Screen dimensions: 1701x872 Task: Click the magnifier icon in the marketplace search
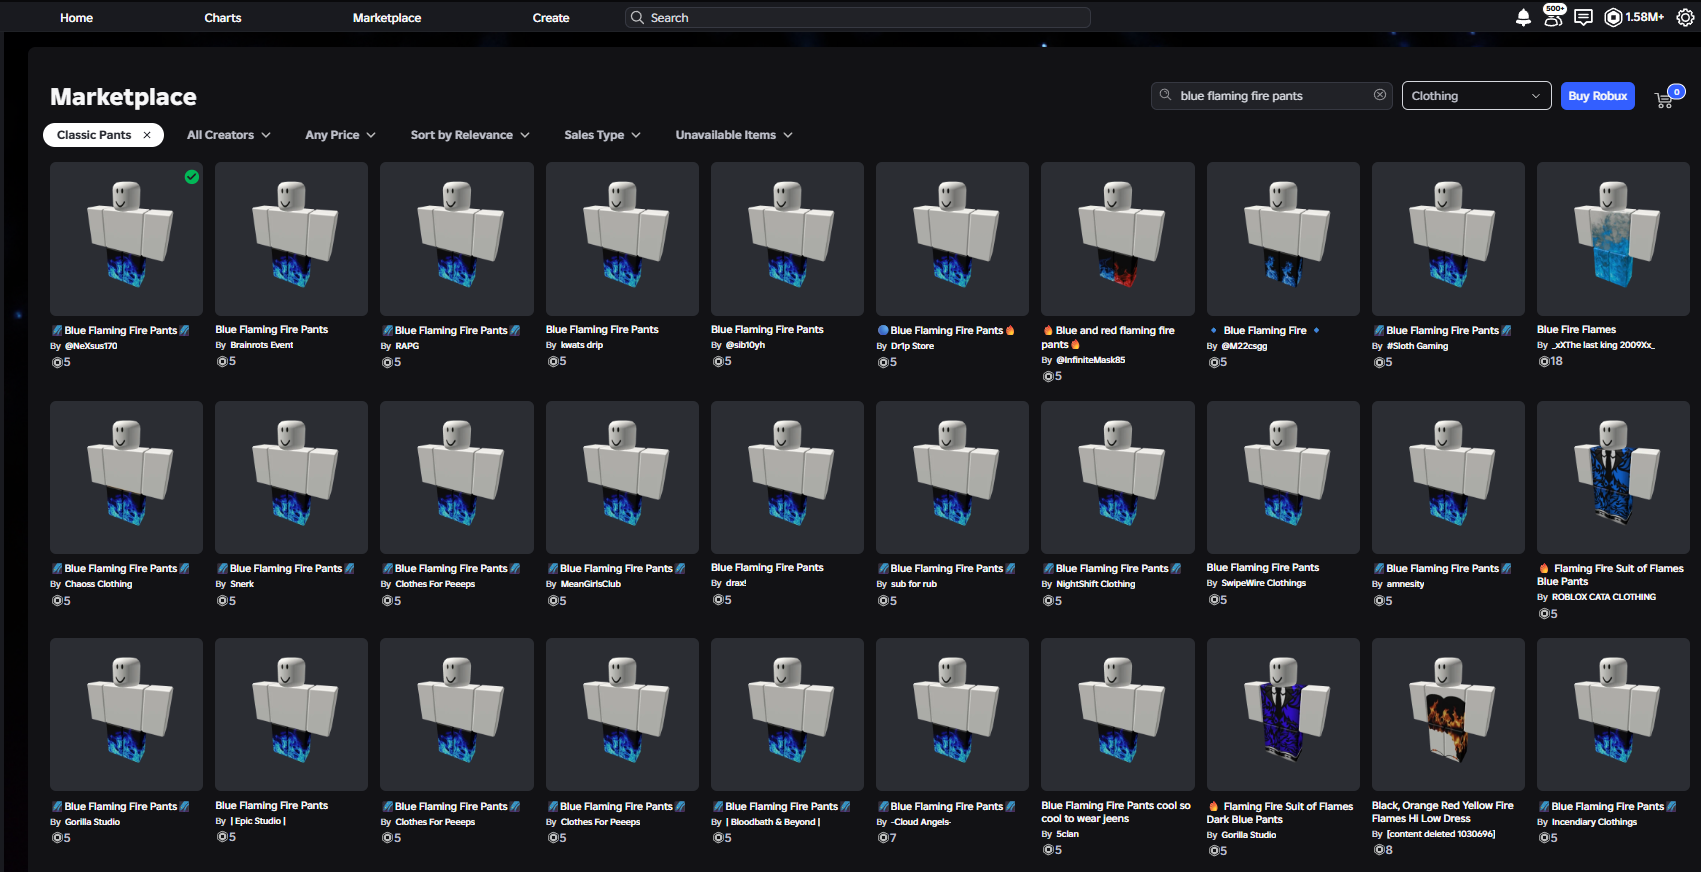click(1165, 95)
